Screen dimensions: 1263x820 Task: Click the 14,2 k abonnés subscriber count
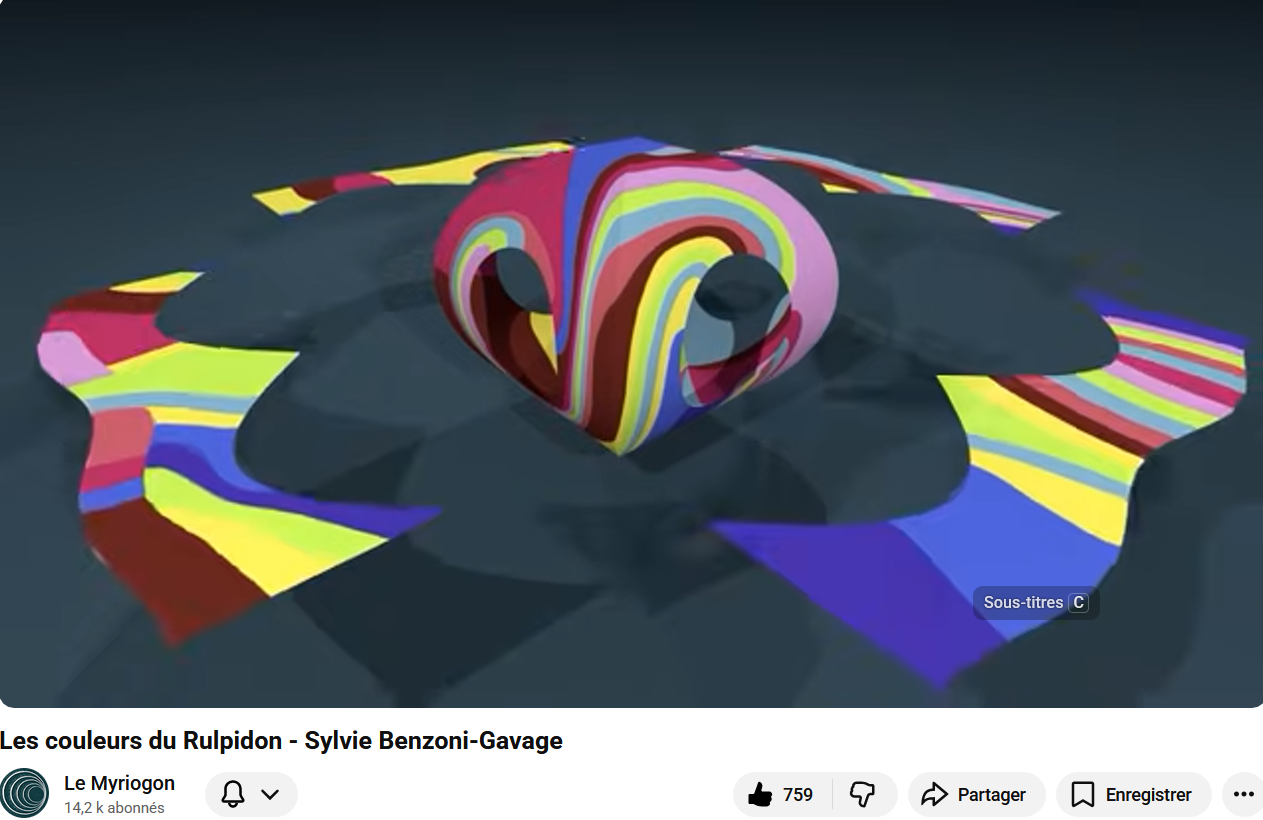114,808
